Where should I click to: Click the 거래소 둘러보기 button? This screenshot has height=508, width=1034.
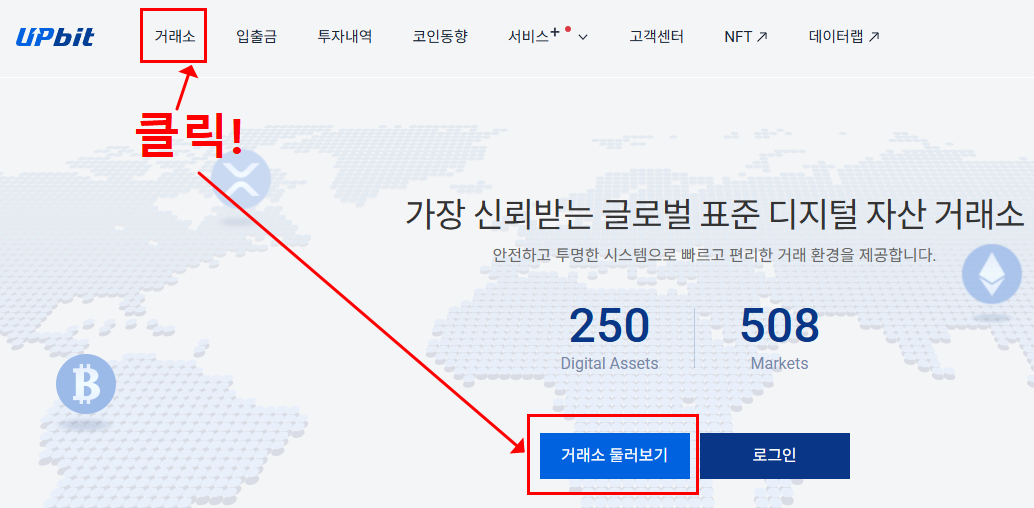[x=615, y=456]
